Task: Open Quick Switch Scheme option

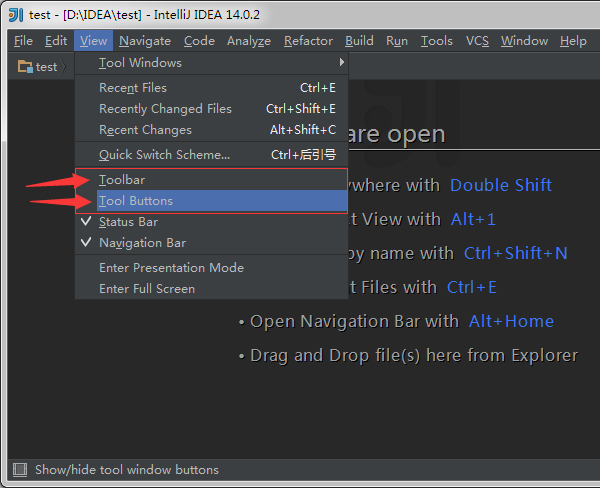Action: 211,155
